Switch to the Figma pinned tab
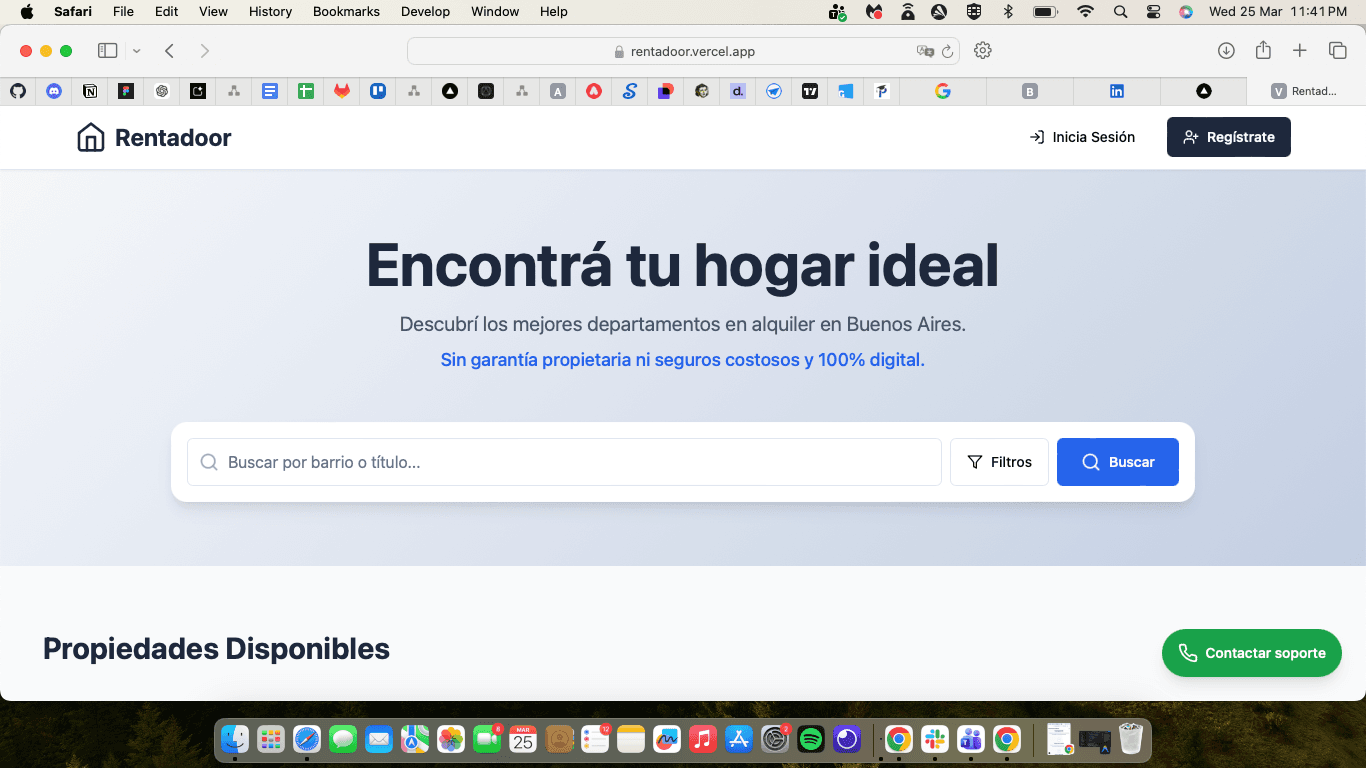This screenshot has height=768, width=1366. click(126, 91)
